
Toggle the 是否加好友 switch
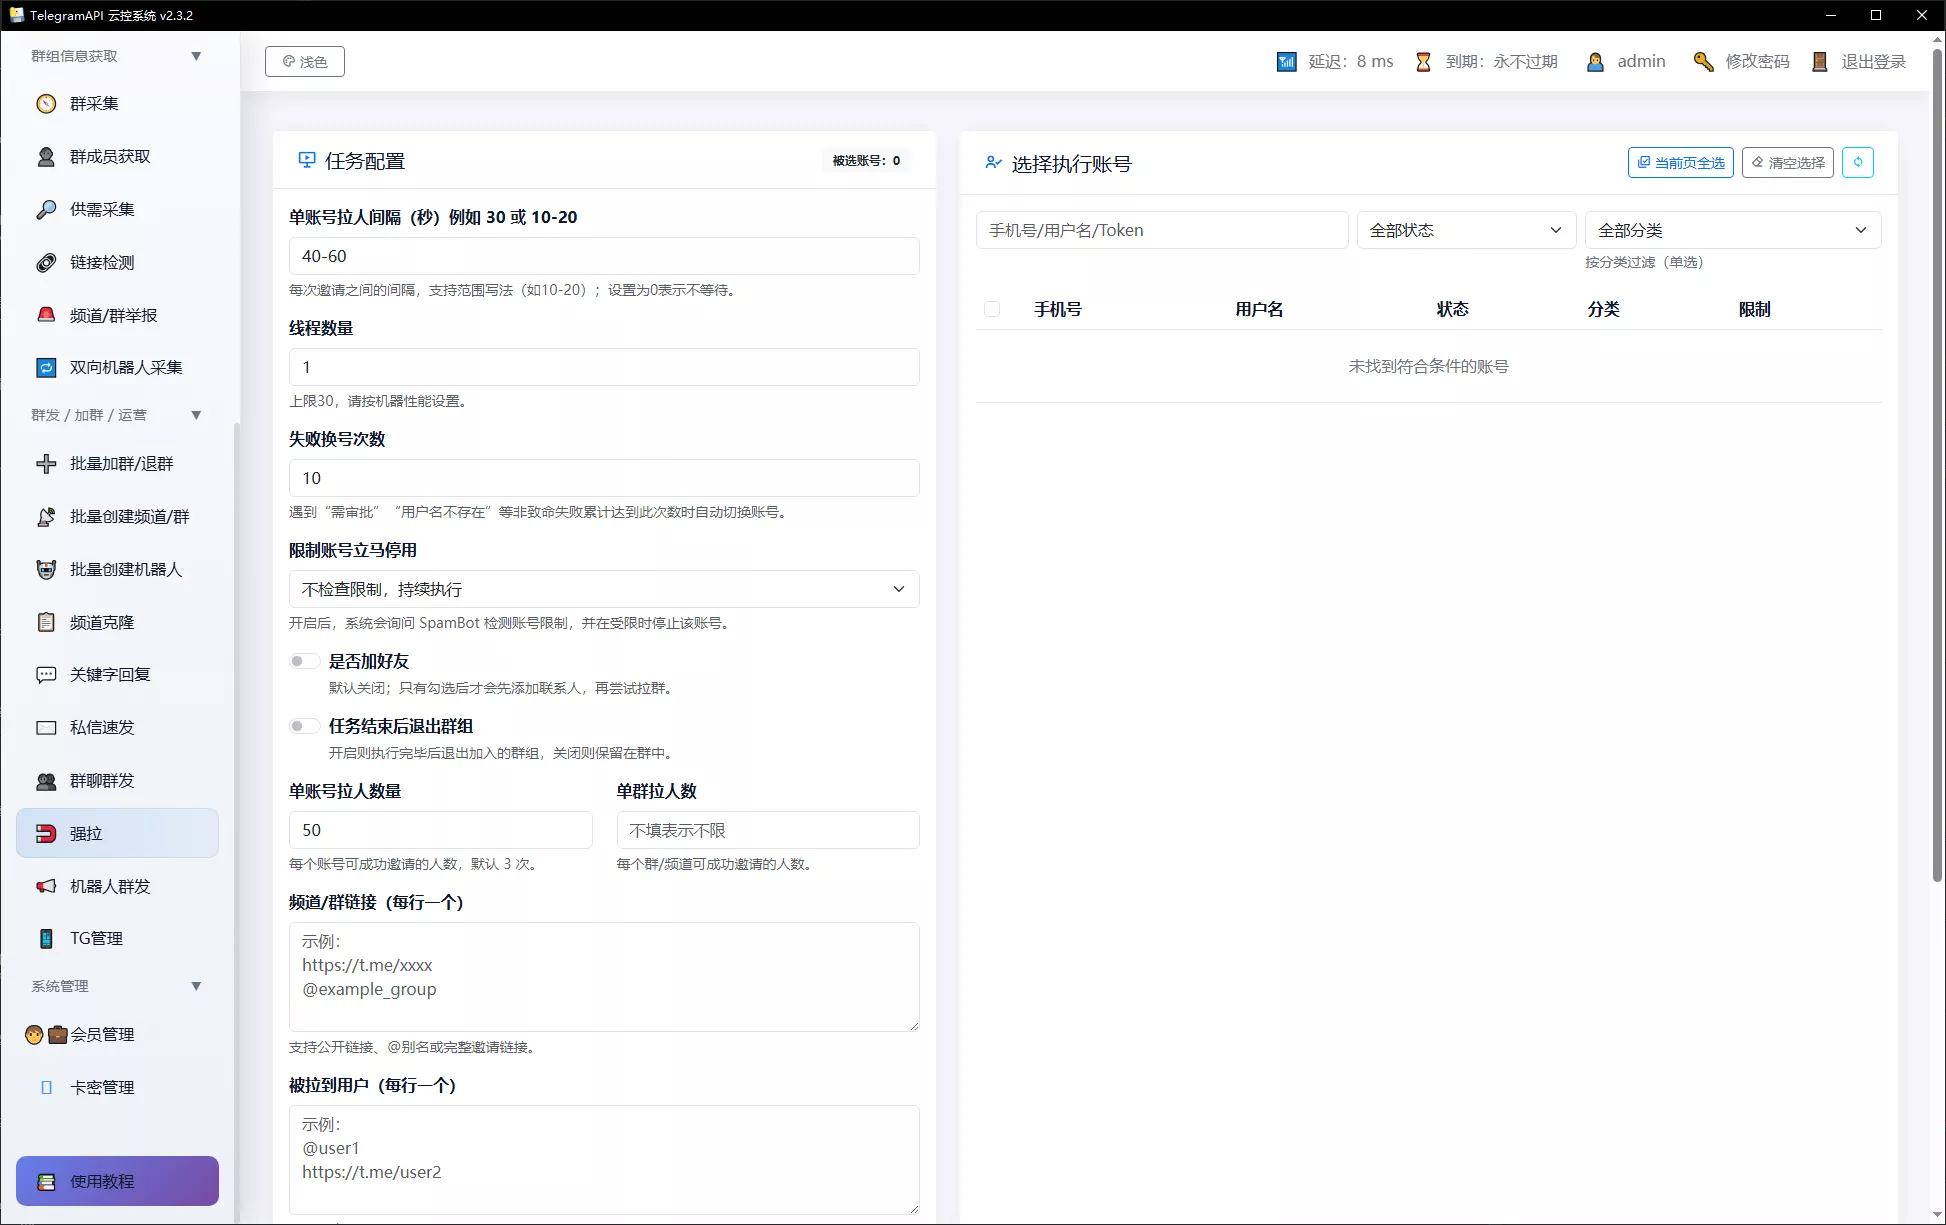click(304, 661)
